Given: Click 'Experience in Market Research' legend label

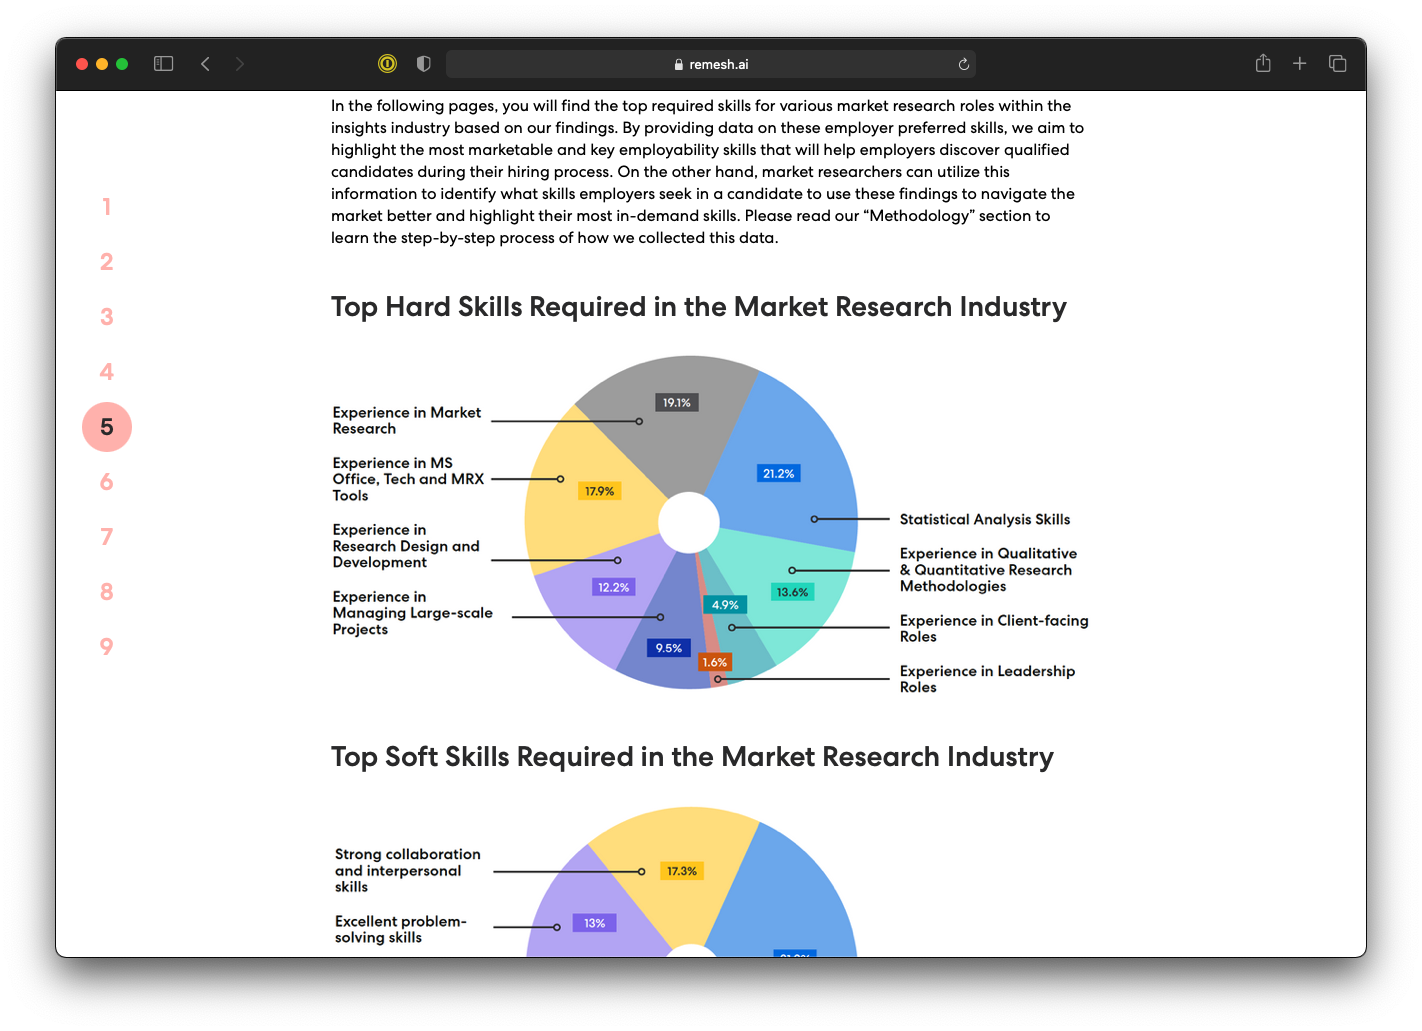Looking at the screenshot, I should [407, 420].
